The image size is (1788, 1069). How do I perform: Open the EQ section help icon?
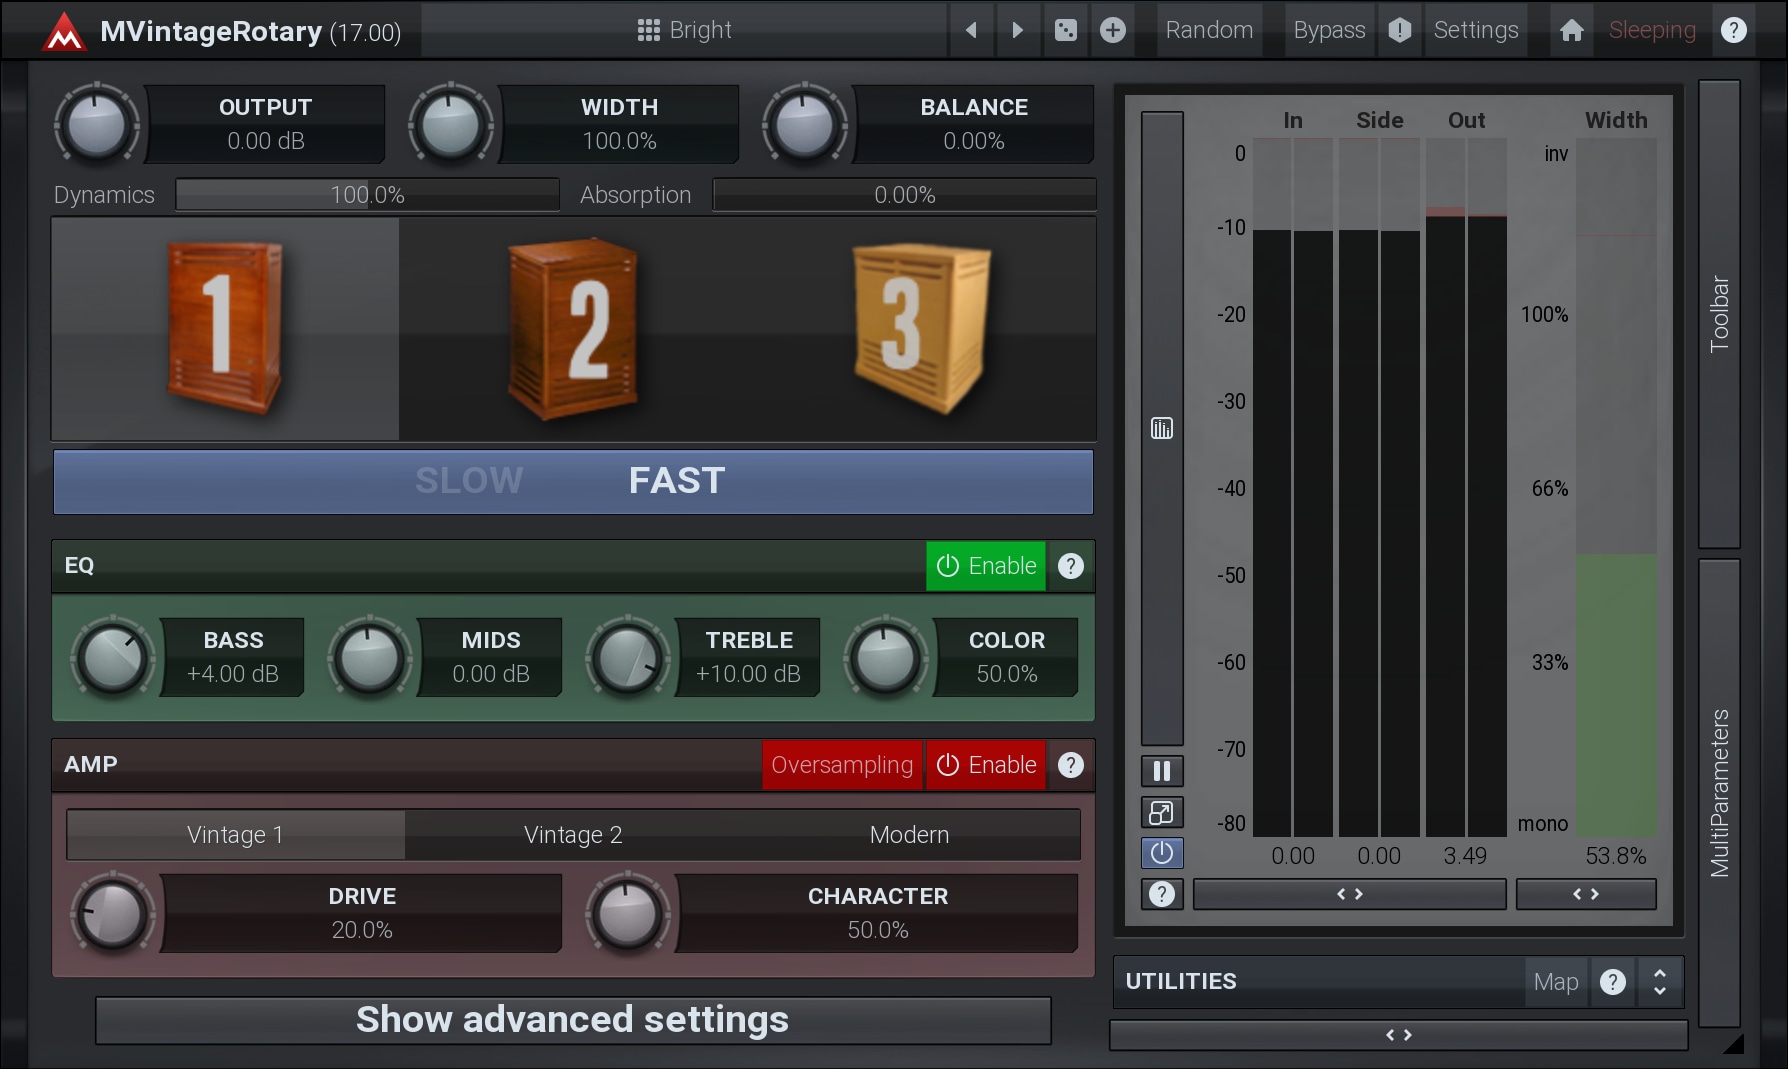(x=1070, y=566)
